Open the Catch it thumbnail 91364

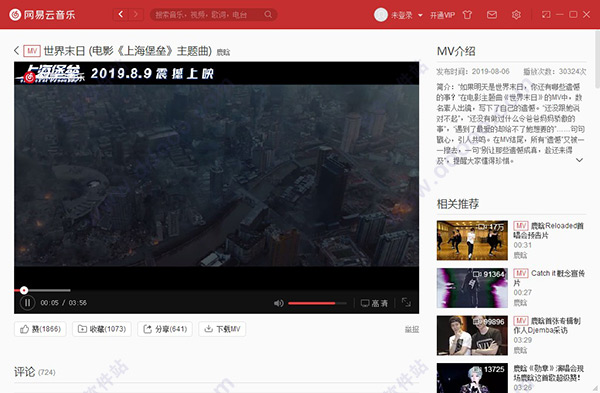pyautogui.click(x=472, y=288)
